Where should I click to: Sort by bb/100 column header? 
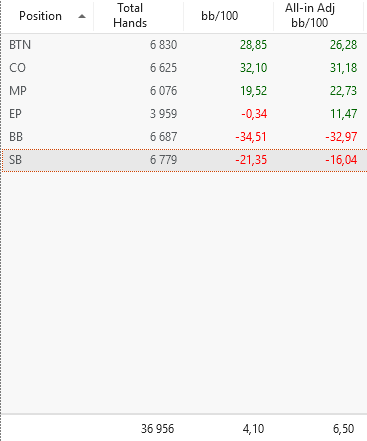228,16
